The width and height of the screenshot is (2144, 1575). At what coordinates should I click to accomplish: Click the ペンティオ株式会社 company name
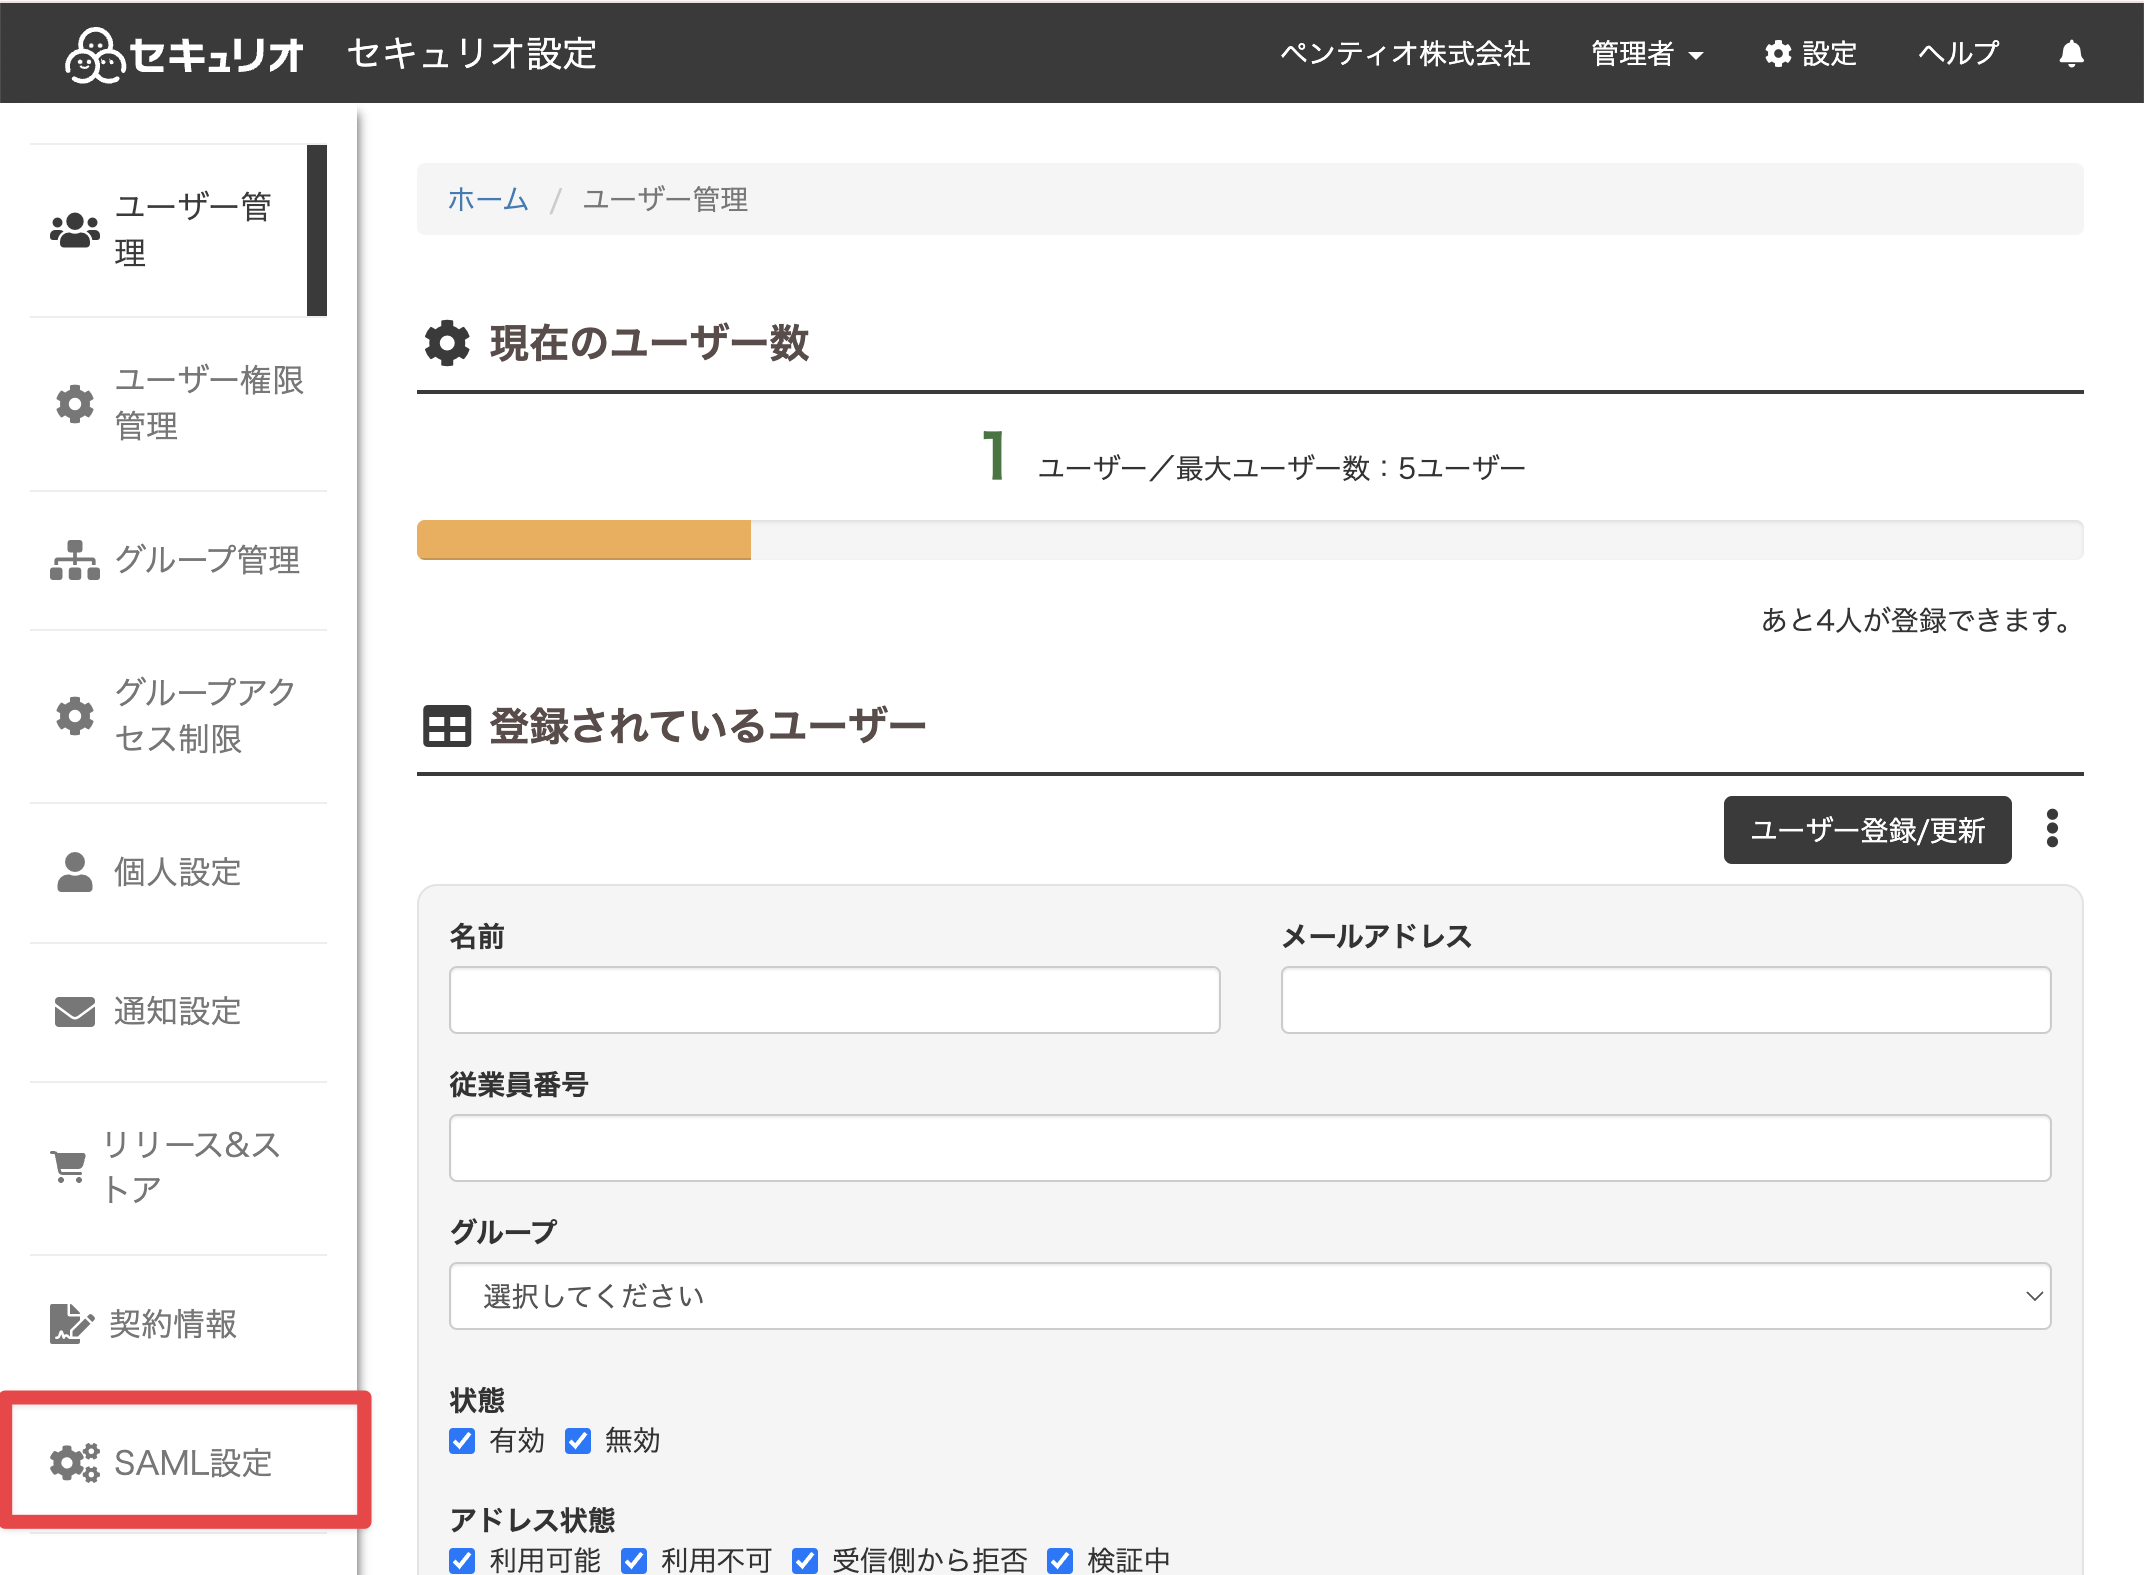1405,53
